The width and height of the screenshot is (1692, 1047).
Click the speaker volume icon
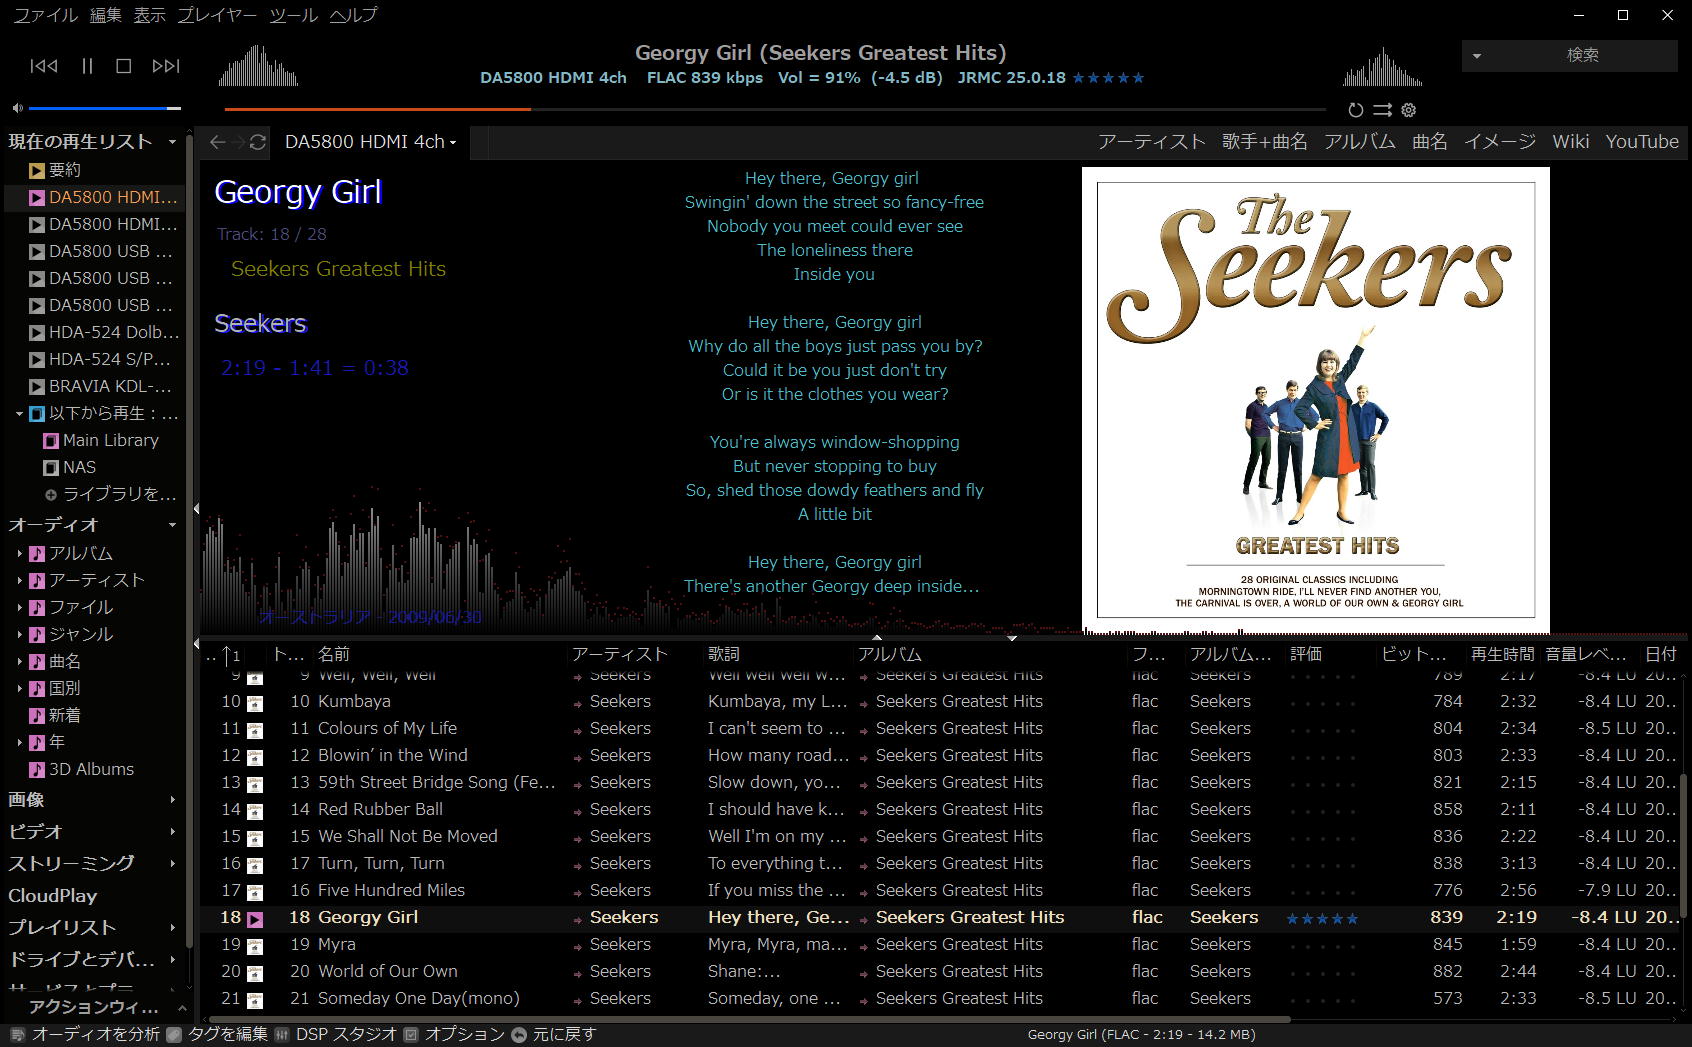coord(17,108)
